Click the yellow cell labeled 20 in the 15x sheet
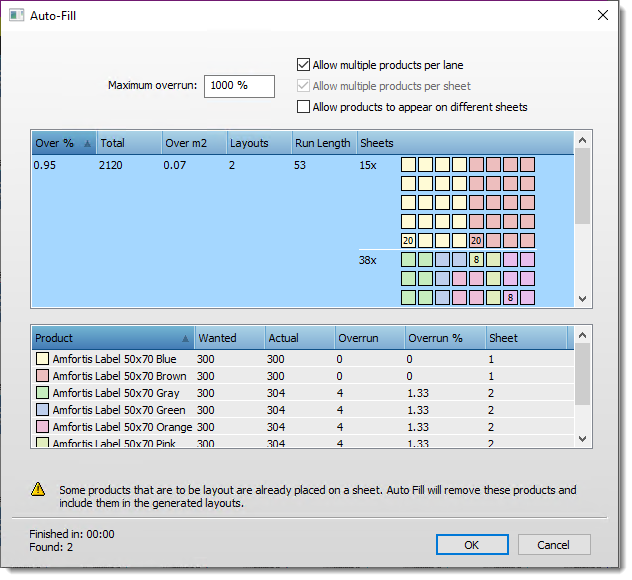Image resolution: width=632 pixels, height=580 pixels. coord(408,241)
